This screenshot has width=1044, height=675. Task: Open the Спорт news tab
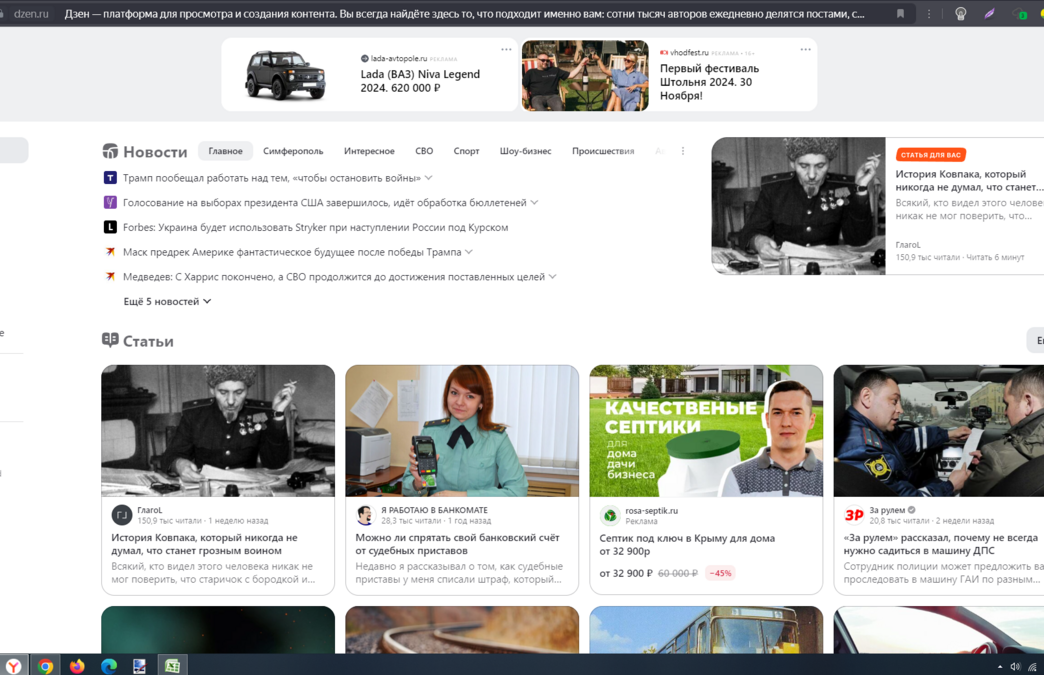tap(466, 151)
